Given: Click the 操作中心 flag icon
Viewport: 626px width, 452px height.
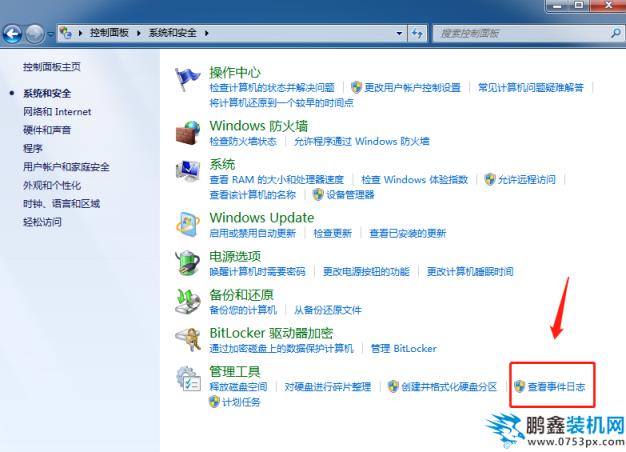Looking at the screenshot, I should point(187,79).
